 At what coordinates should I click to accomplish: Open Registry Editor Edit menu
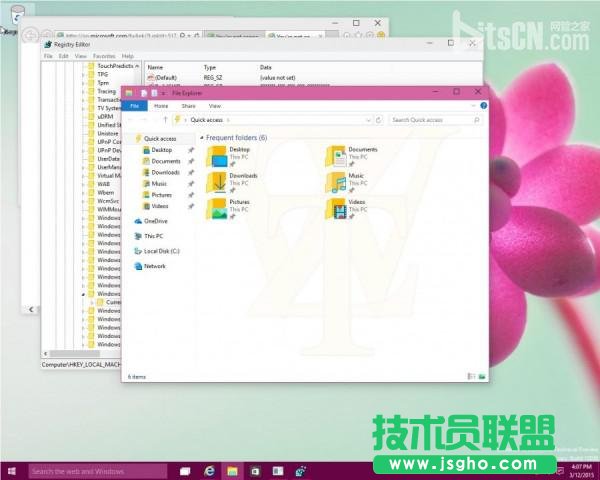[x=63, y=56]
